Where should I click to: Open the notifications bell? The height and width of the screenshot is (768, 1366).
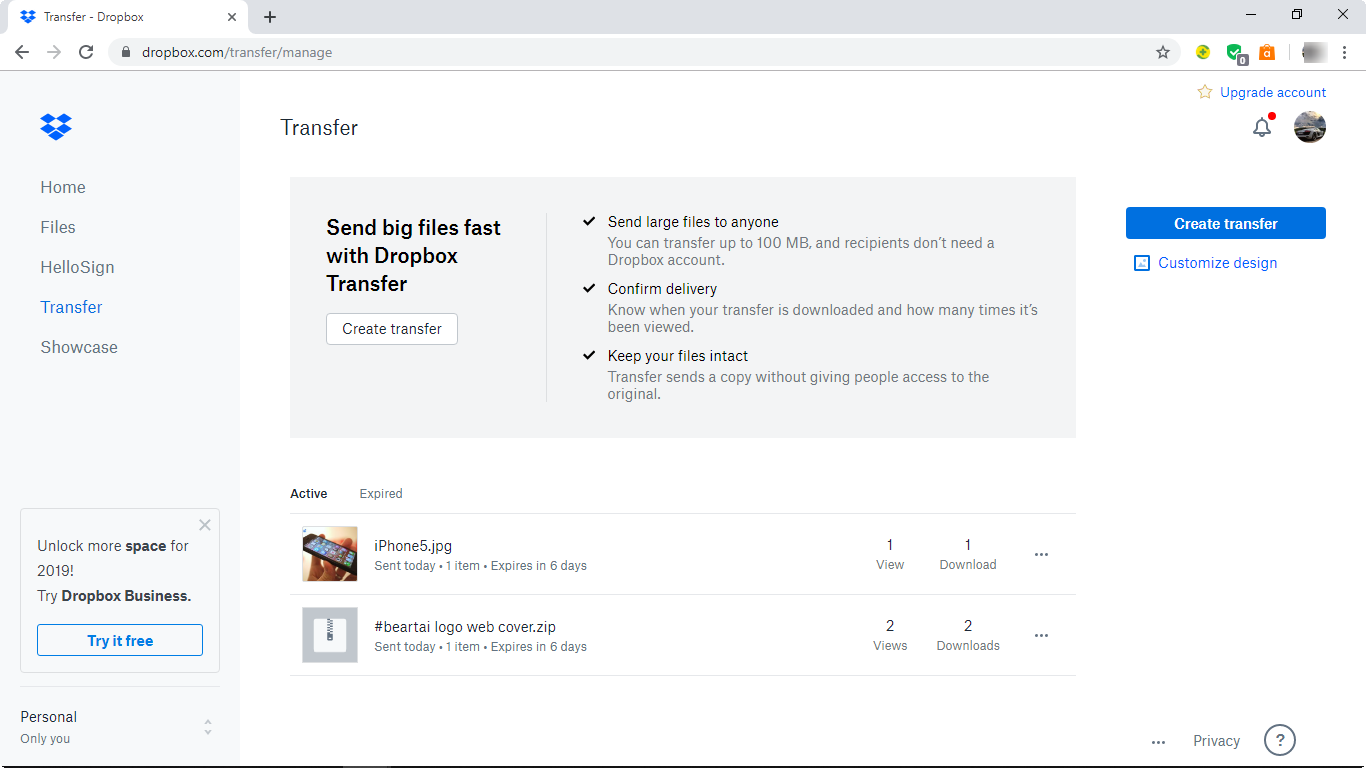point(1262,127)
